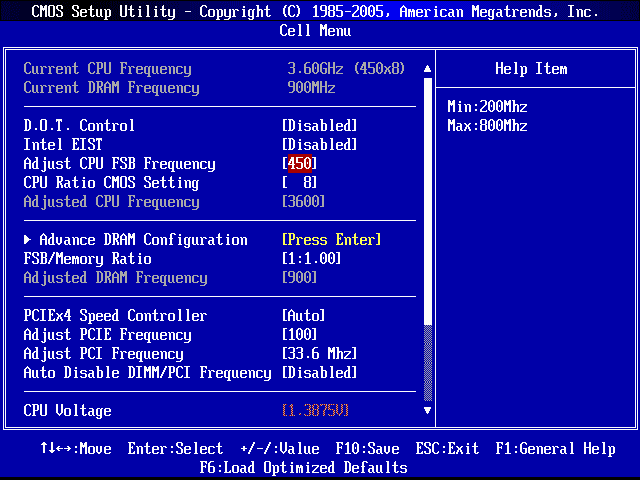Select the Adjust CPU FSB Frequency label
The image size is (640, 480).
pos(120,164)
